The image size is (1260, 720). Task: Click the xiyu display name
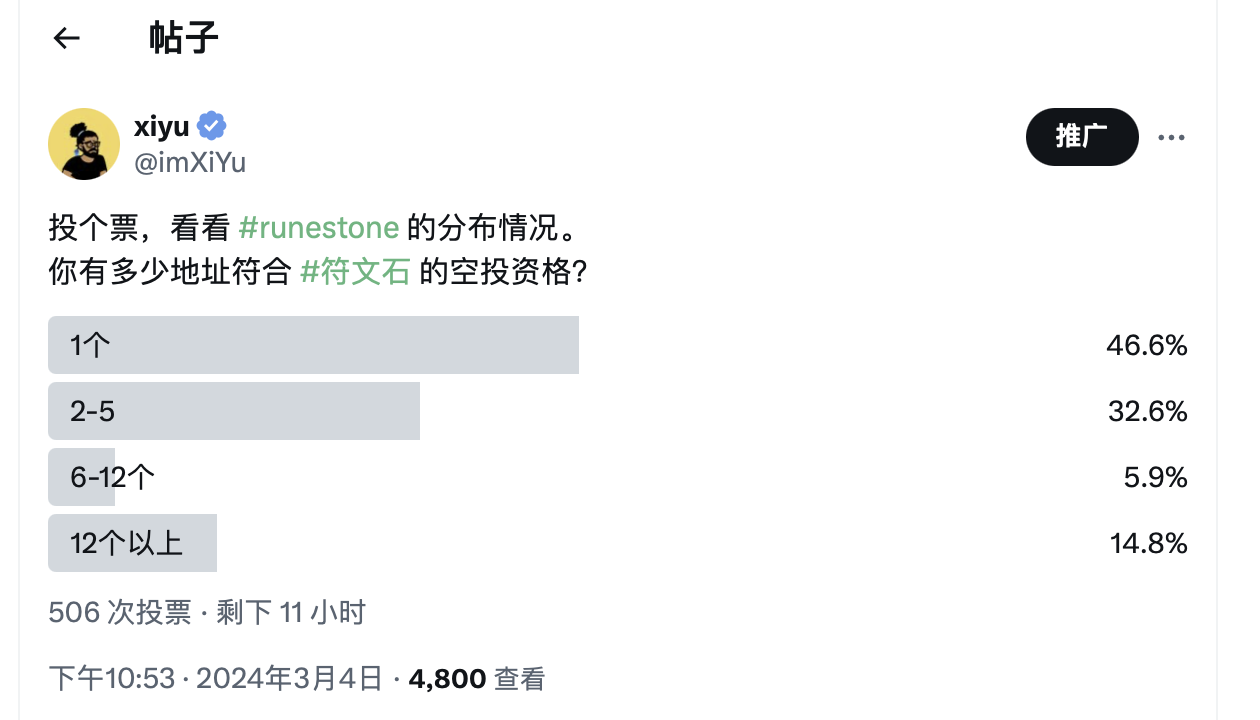(162, 127)
